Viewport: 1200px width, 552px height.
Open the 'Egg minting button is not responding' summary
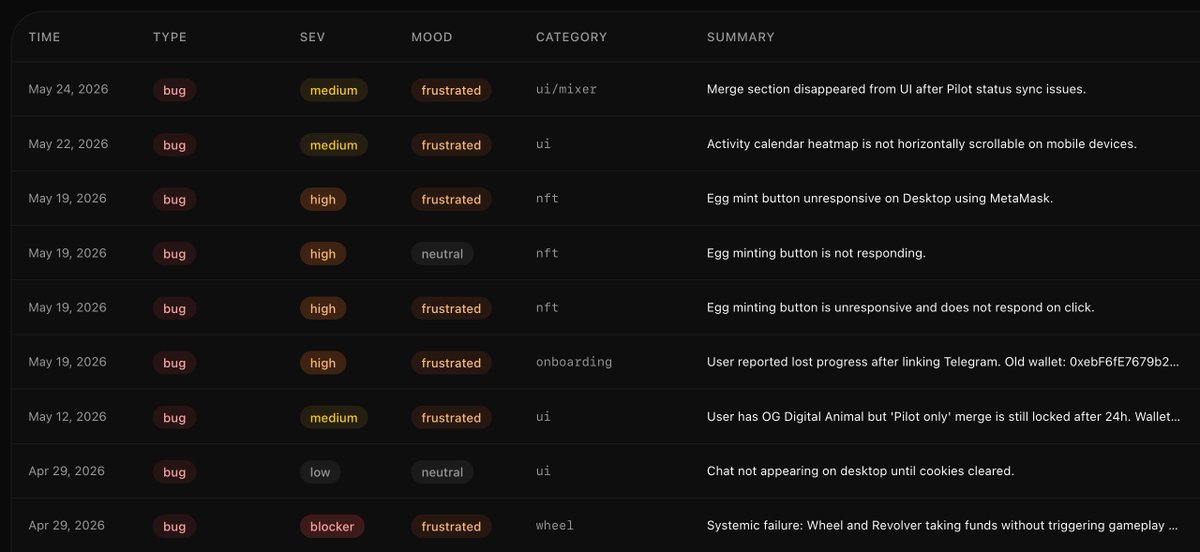tap(816, 254)
